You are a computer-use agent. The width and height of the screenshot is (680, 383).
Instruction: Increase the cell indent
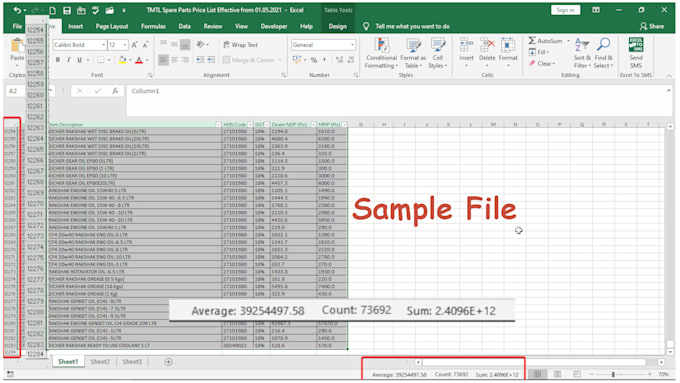click(x=211, y=60)
